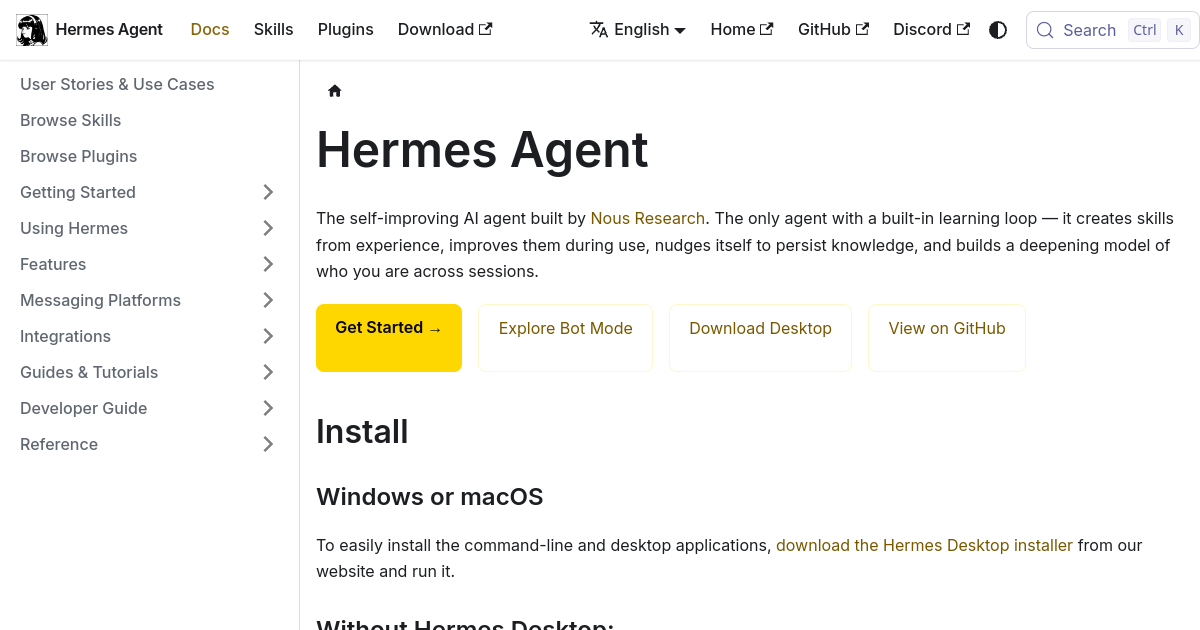This screenshot has width=1200, height=630.
Task: Open the GitHub navbar link
Action: pyautogui.click(x=833, y=30)
